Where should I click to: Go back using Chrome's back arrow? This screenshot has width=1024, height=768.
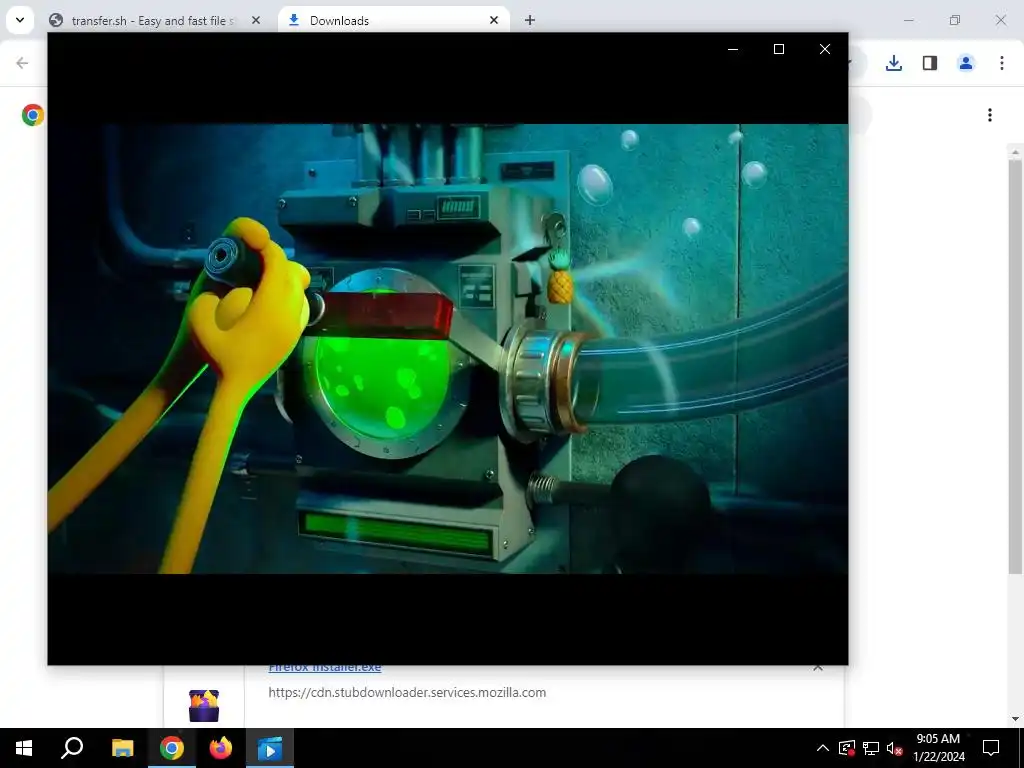click(x=22, y=63)
